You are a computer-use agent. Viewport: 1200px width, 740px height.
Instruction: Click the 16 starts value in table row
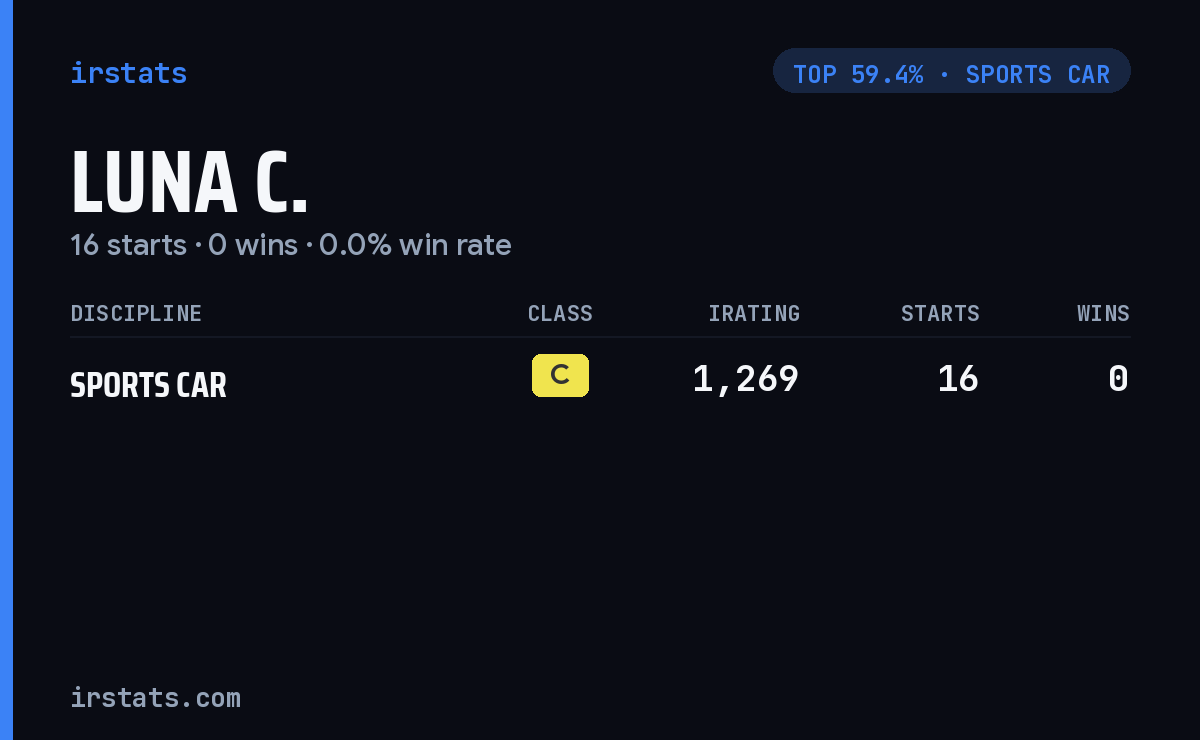pos(958,379)
